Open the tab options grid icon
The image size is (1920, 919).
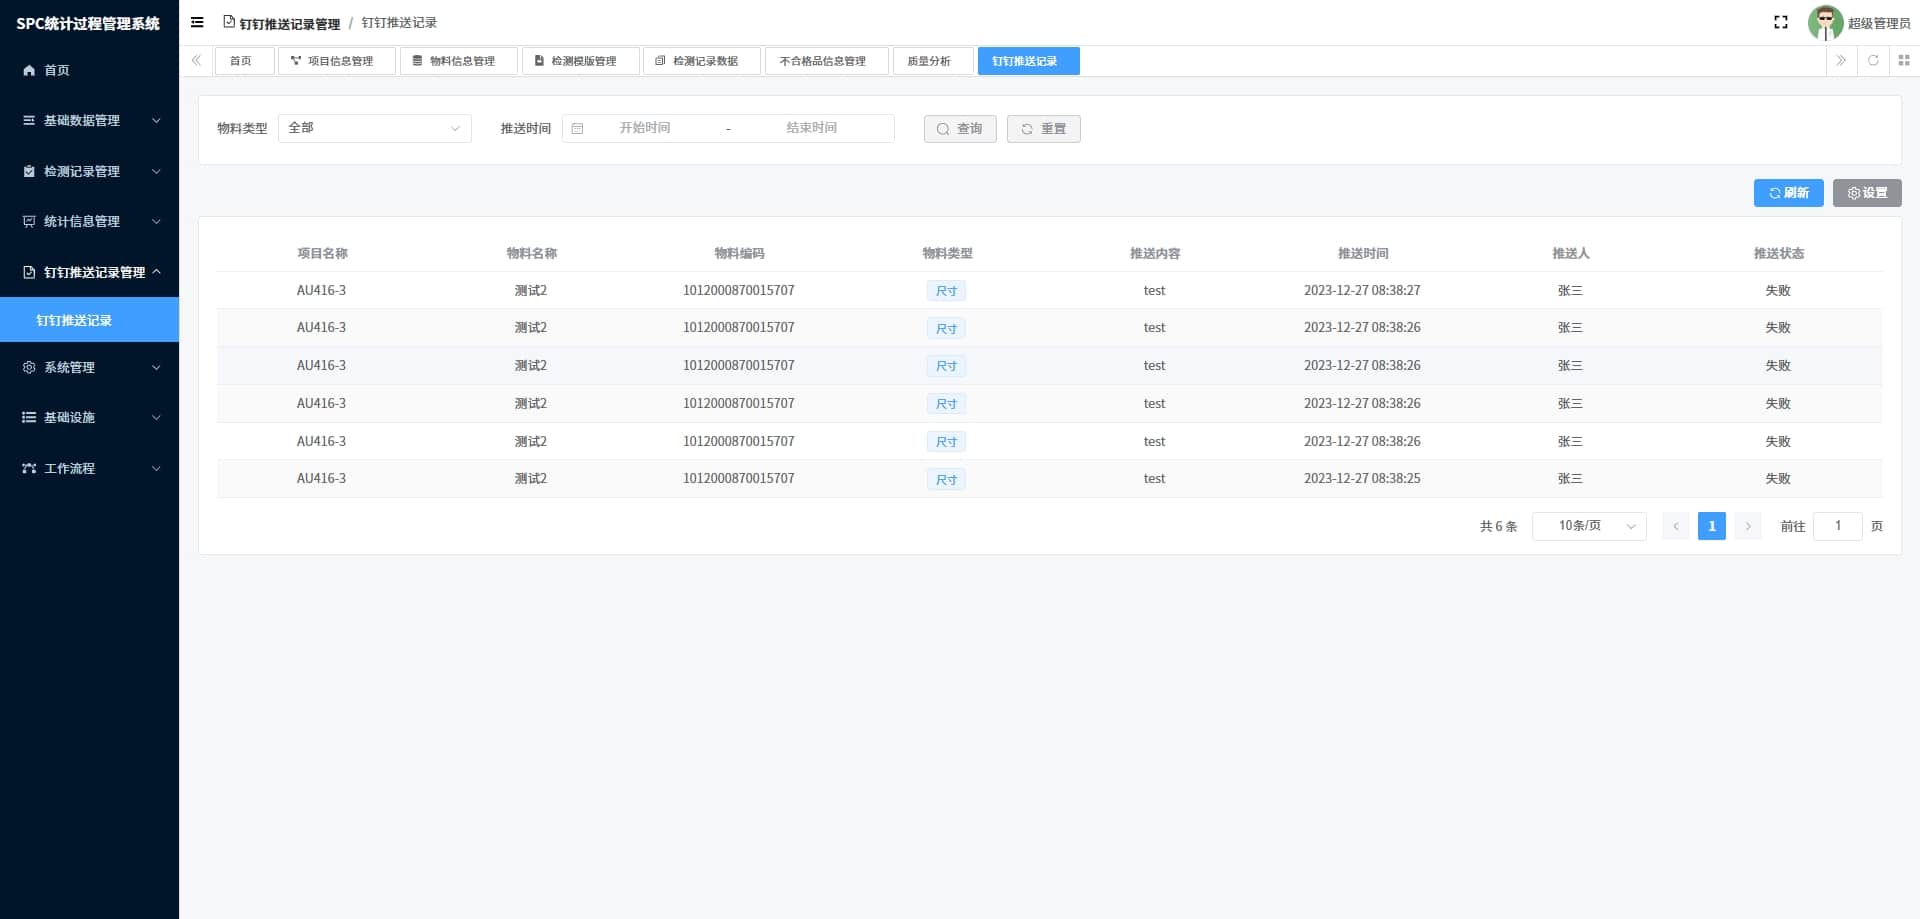point(1904,61)
